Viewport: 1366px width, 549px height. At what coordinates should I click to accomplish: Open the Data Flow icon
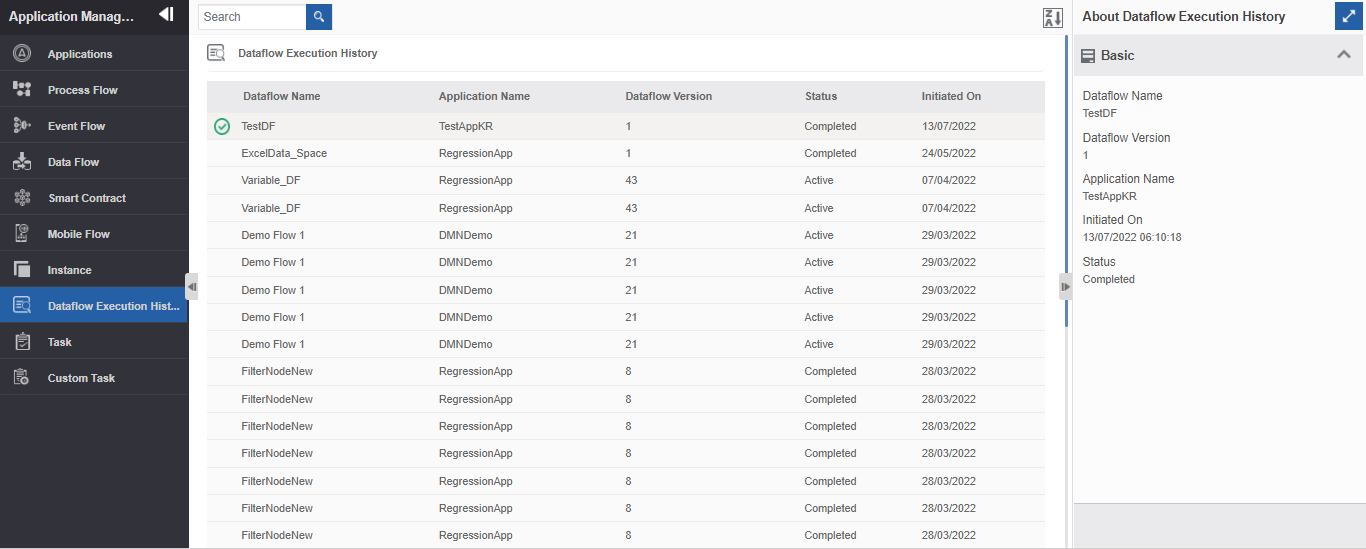coord(22,161)
